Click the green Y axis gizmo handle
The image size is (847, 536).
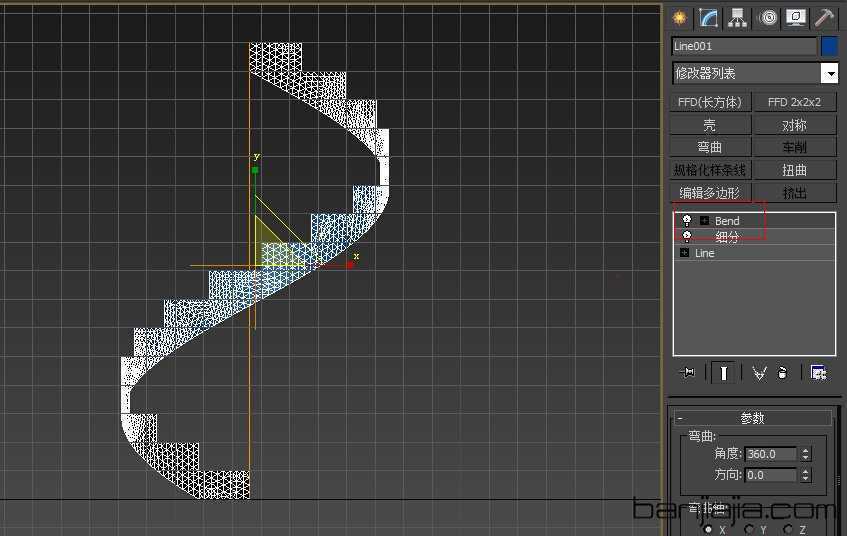pyautogui.click(x=255, y=170)
